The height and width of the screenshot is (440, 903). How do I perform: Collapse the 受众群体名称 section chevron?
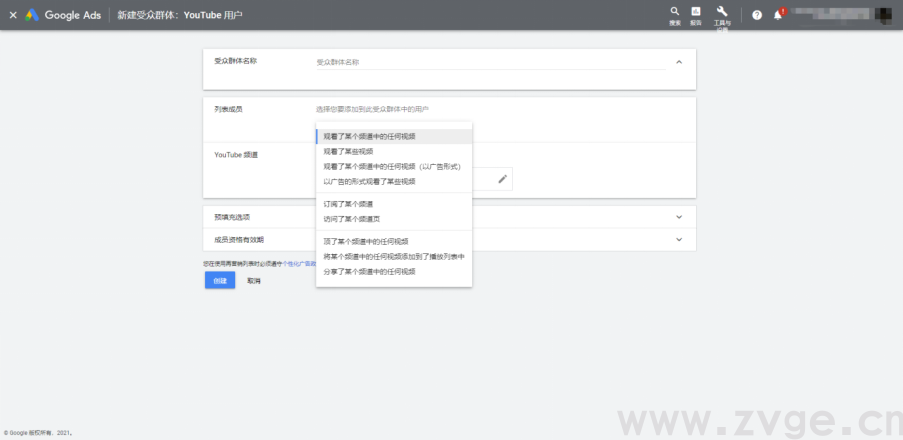(x=679, y=62)
